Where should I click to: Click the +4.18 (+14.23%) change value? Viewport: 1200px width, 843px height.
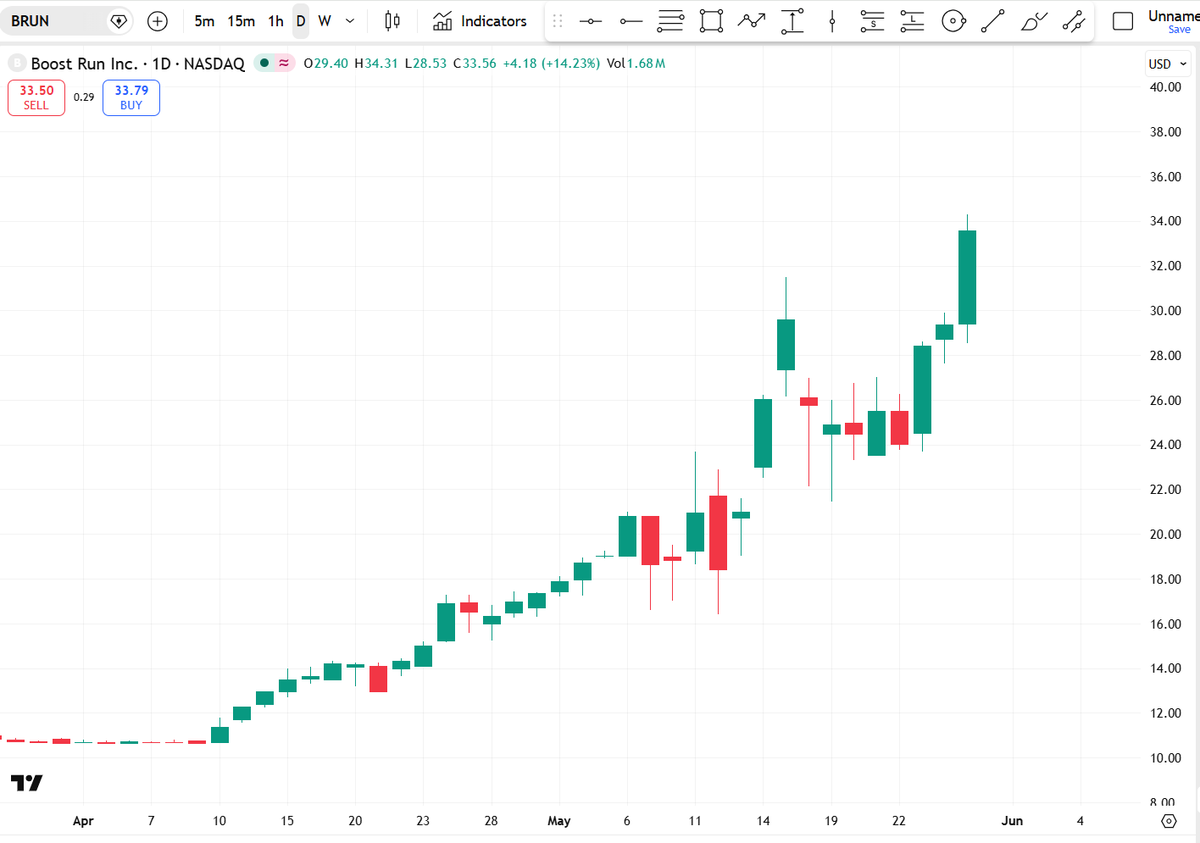551,63
